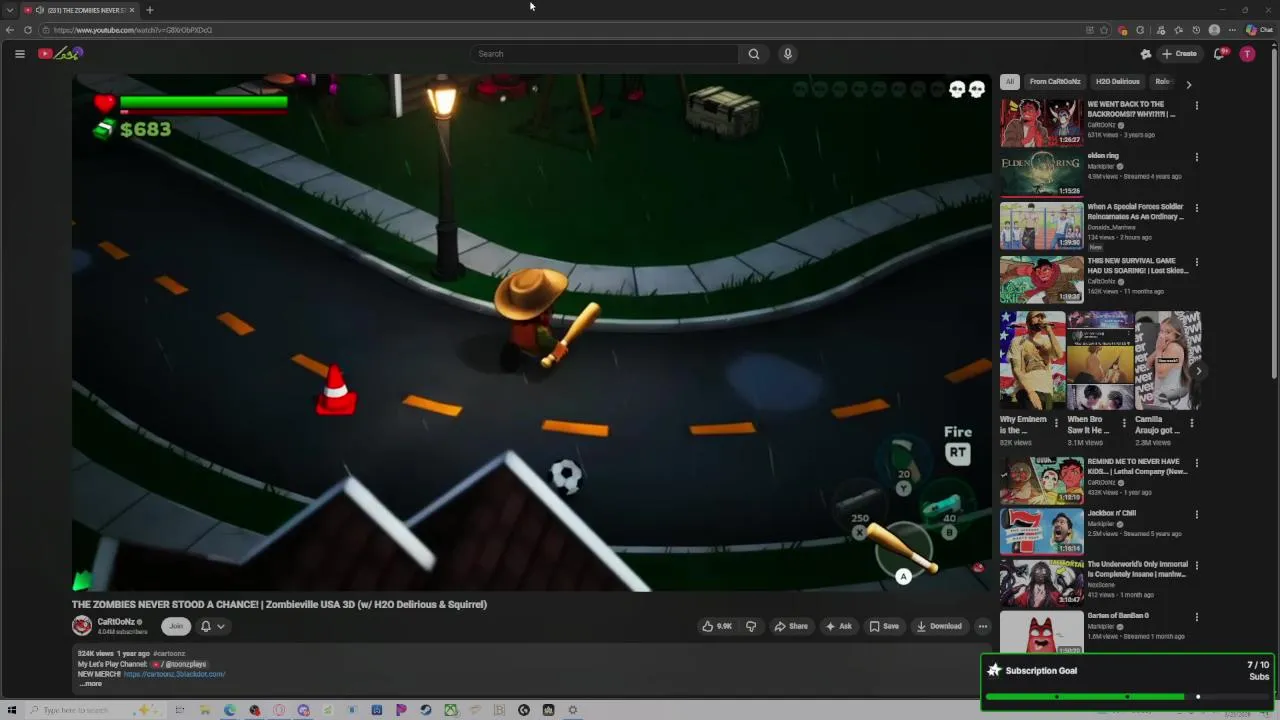Open the Special Forces Soldier video thumbnail
The width and height of the screenshot is (1280, 720).
1041,225
